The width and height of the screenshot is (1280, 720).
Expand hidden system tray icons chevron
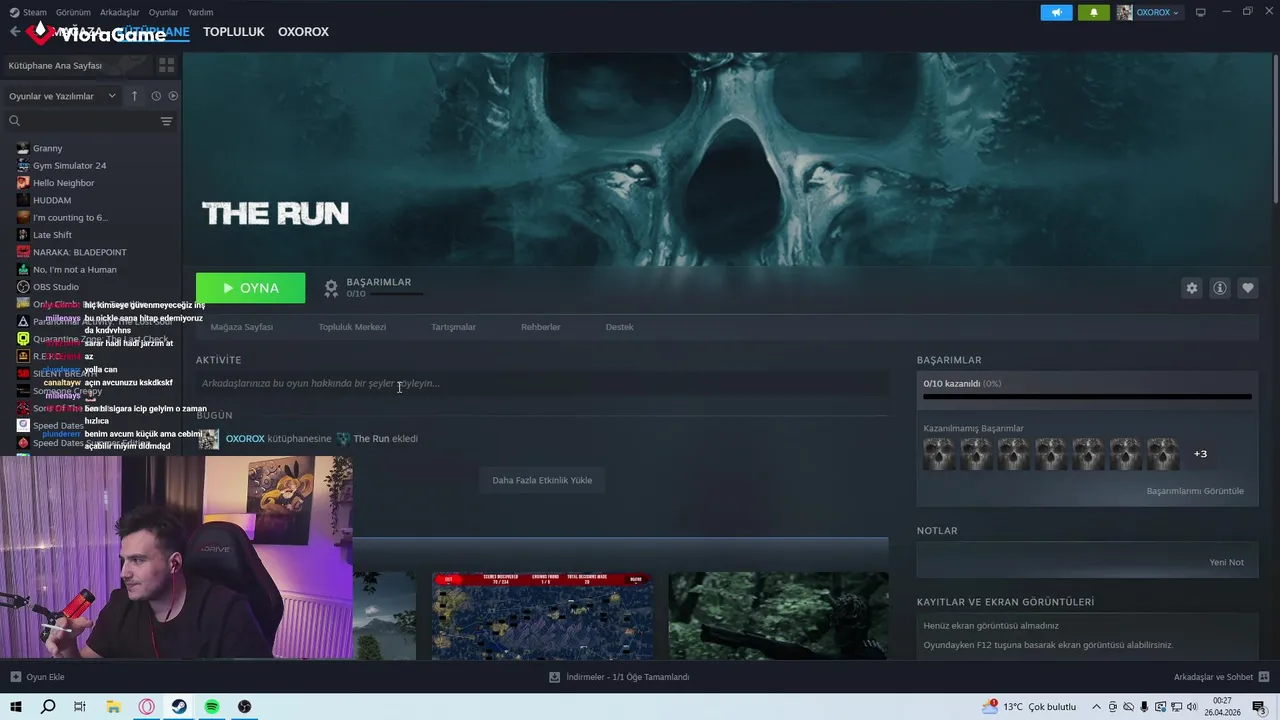point(1096,707)
